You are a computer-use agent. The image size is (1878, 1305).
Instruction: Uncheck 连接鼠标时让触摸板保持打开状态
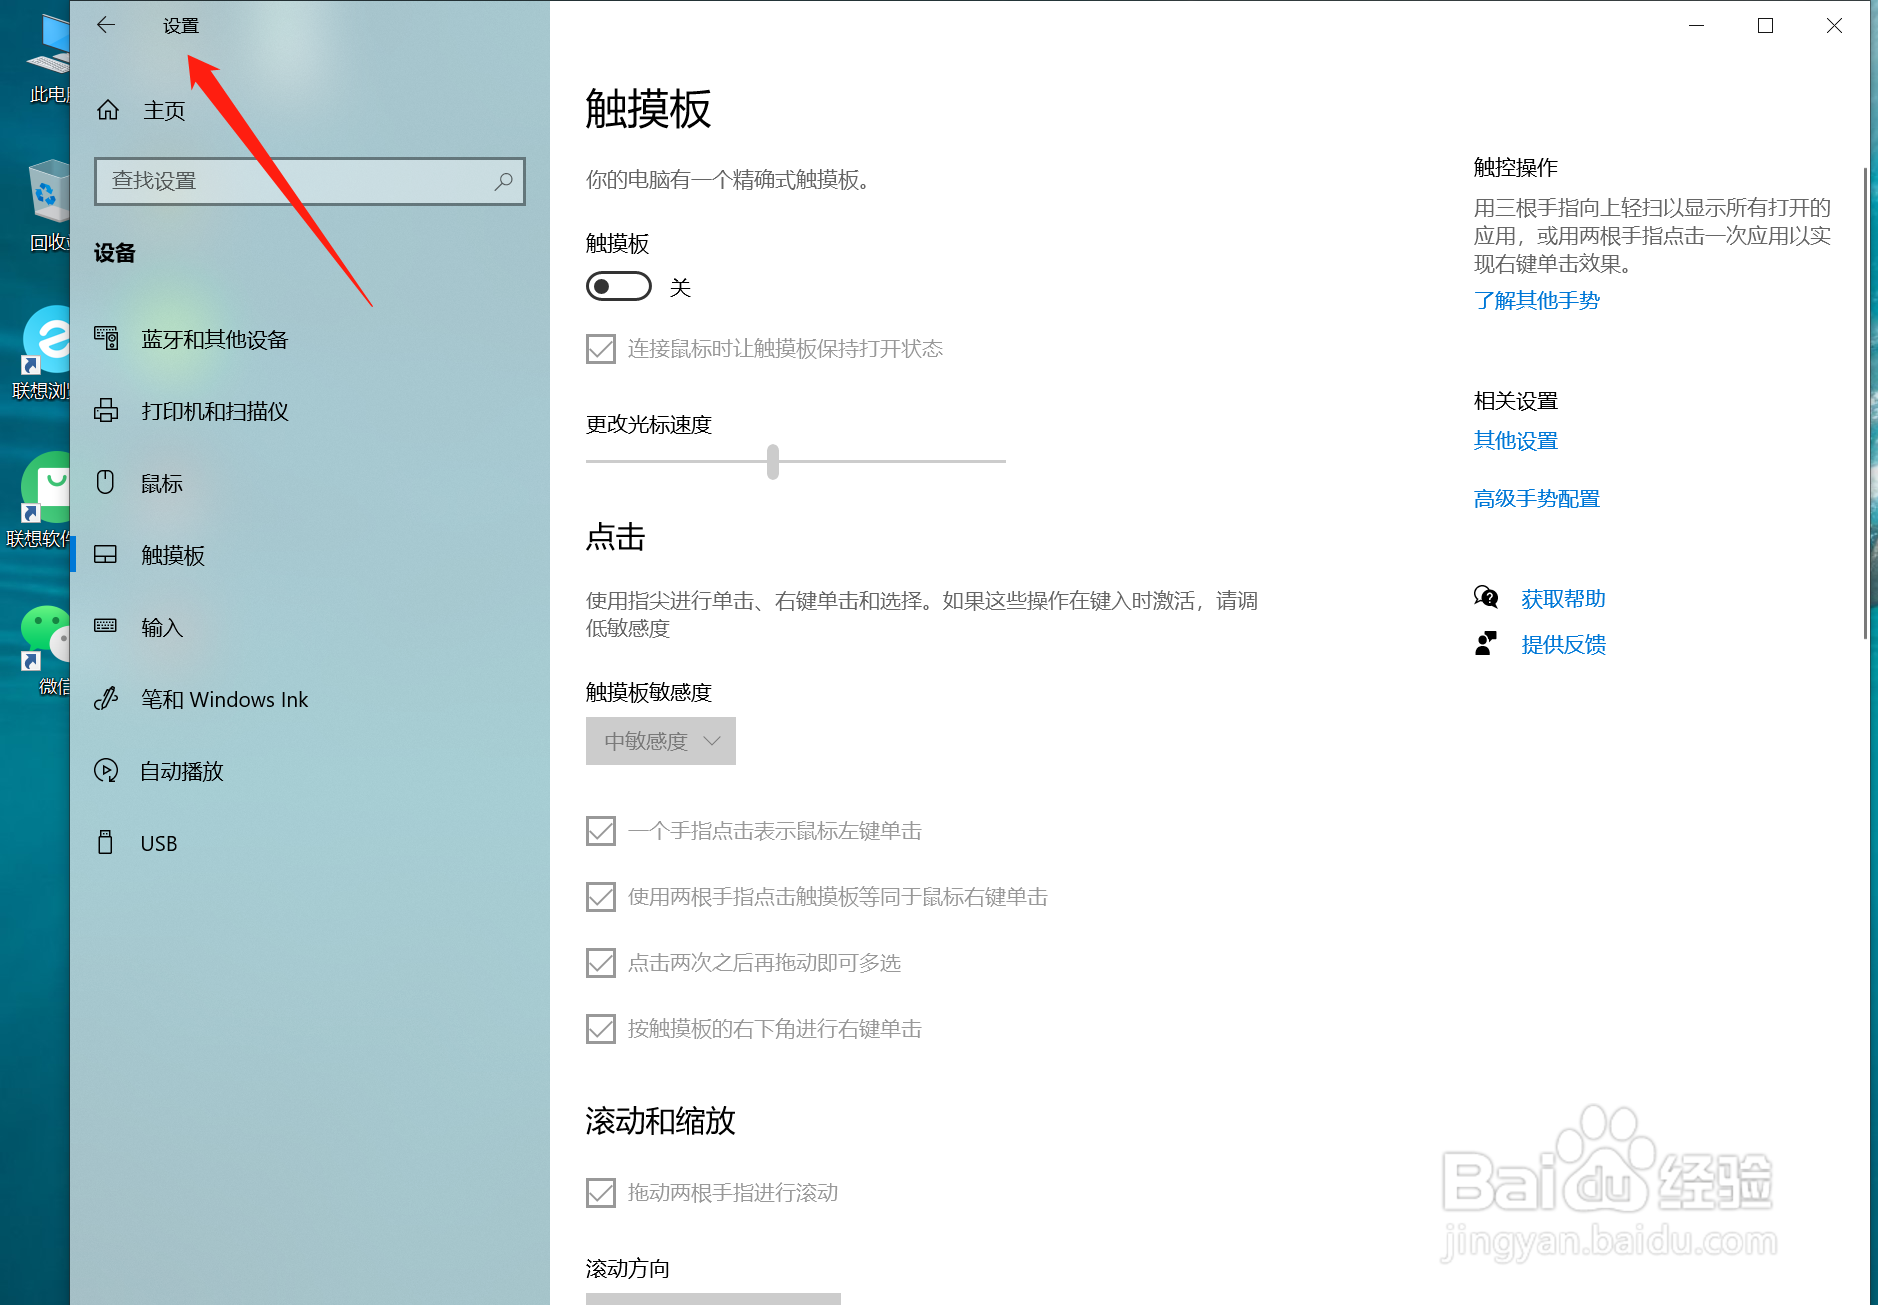[600, 348]
